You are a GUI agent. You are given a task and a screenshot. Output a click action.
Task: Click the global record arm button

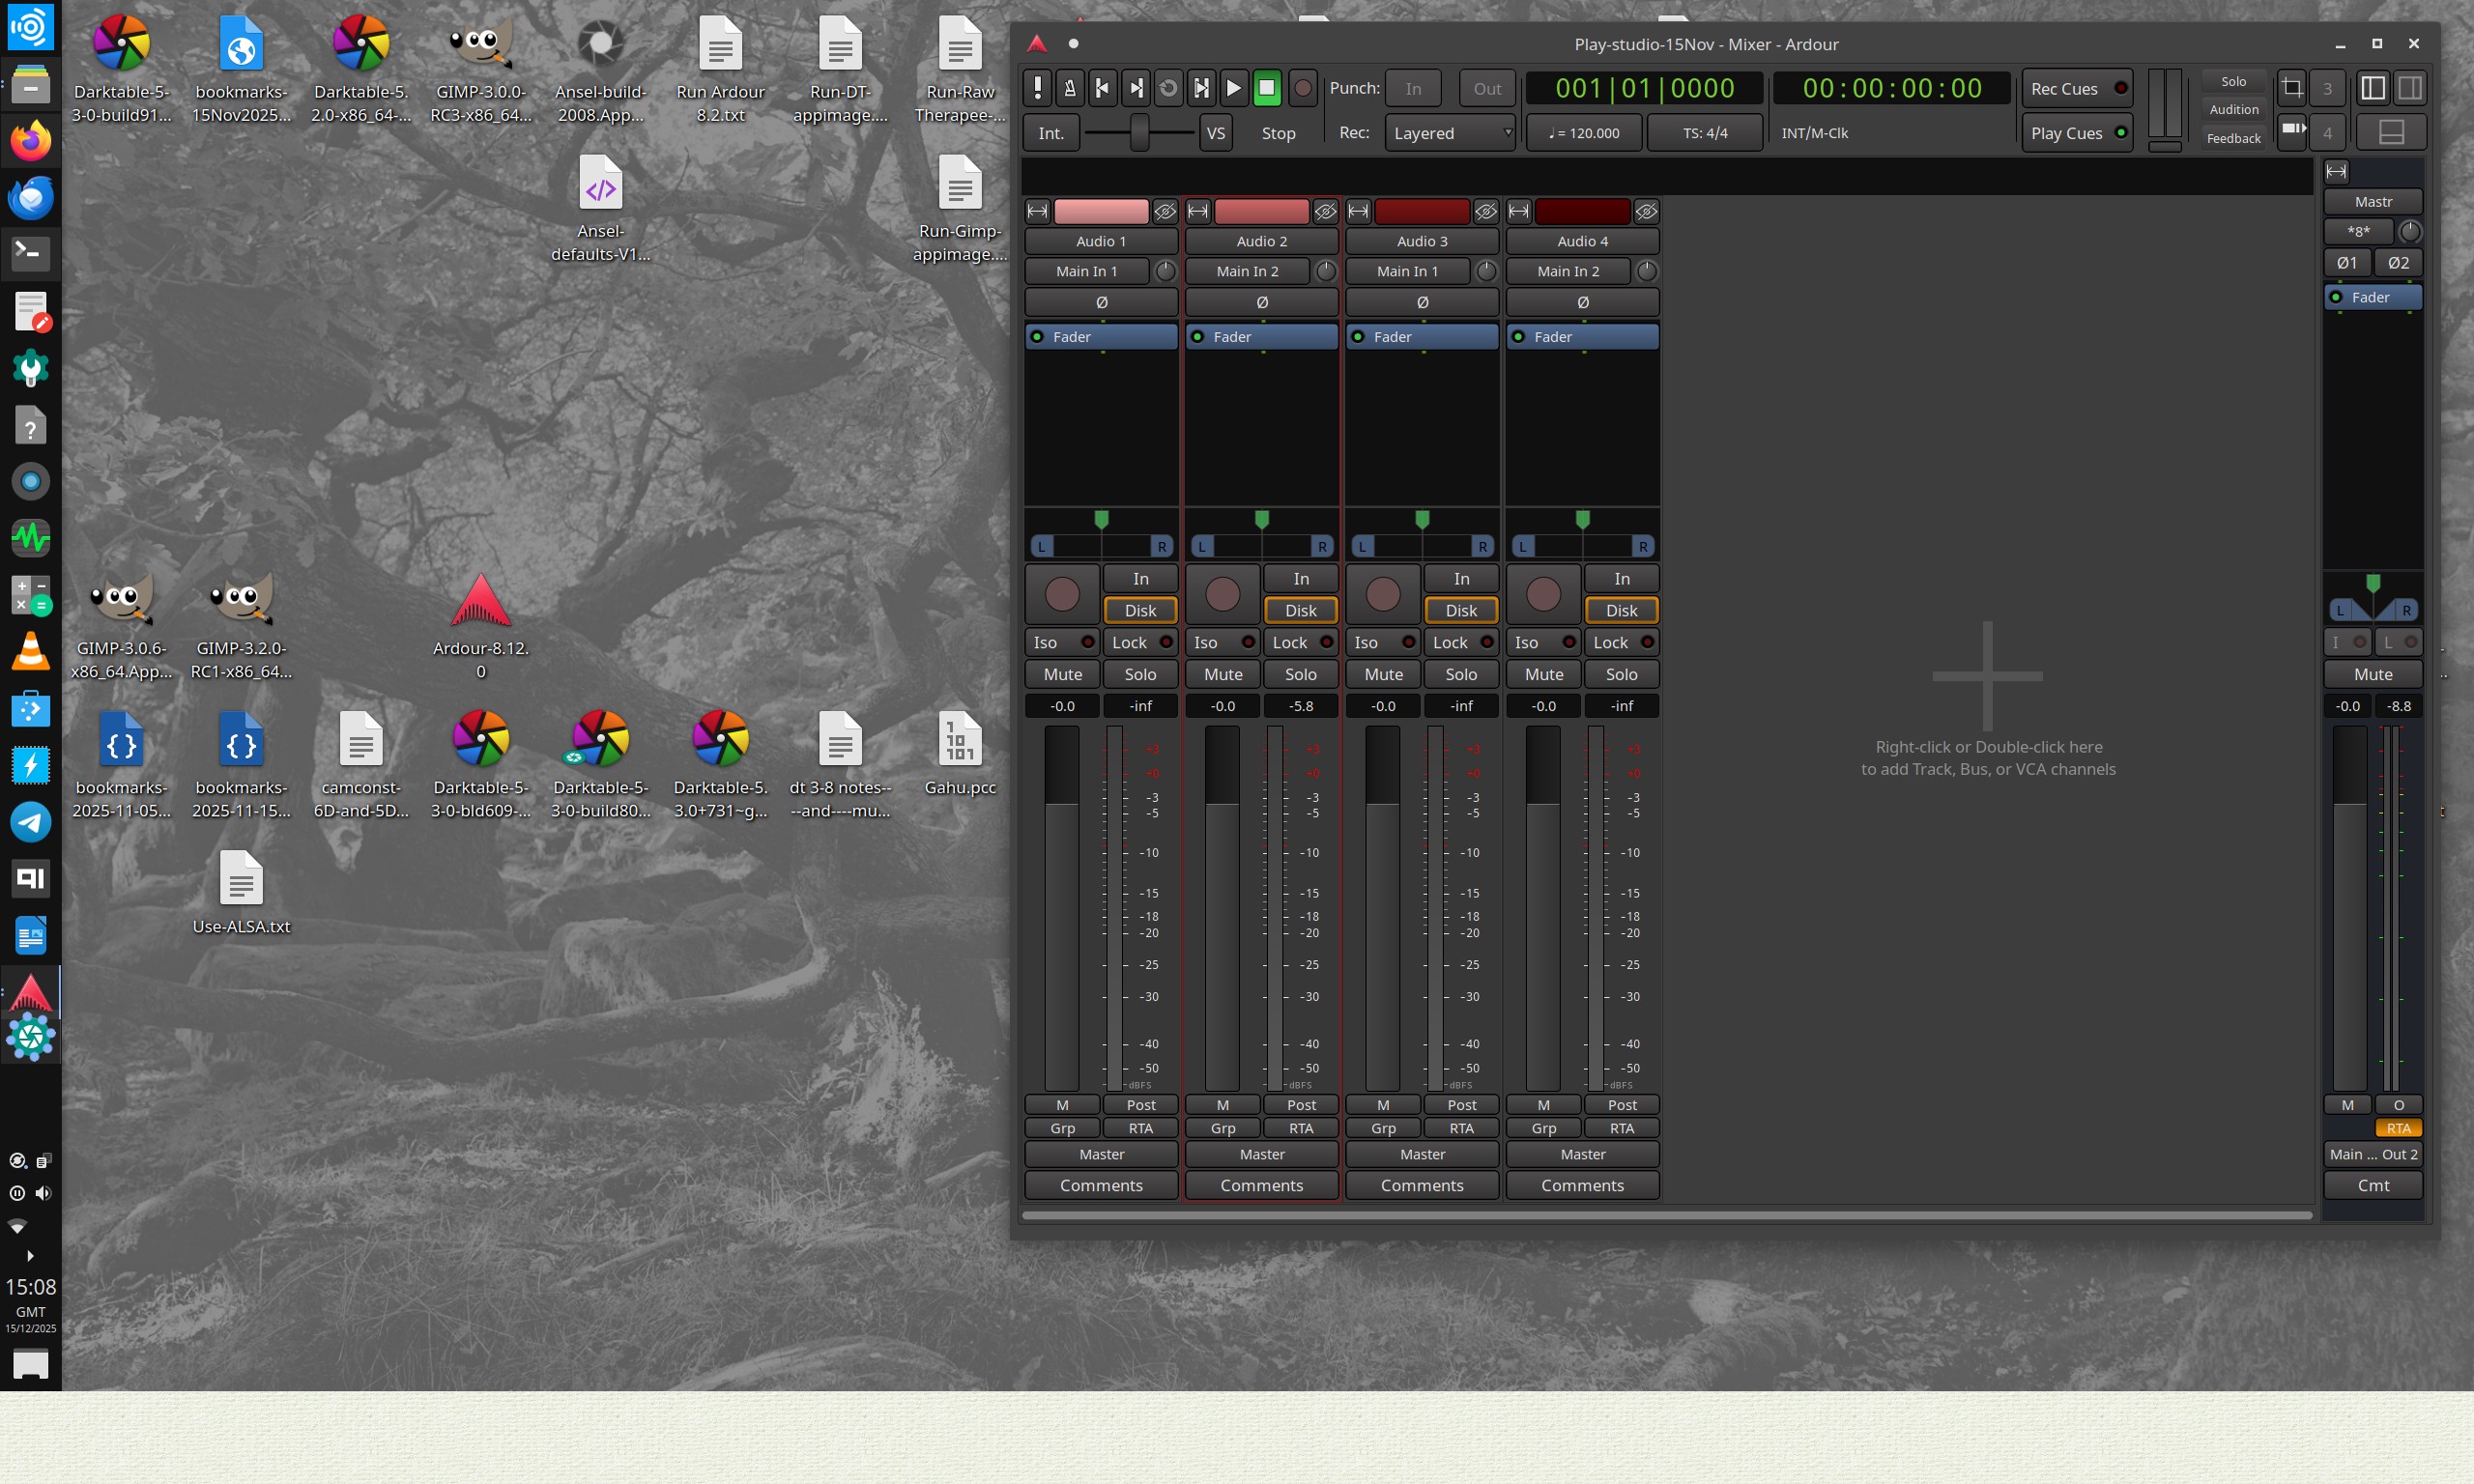[1303, 88]
